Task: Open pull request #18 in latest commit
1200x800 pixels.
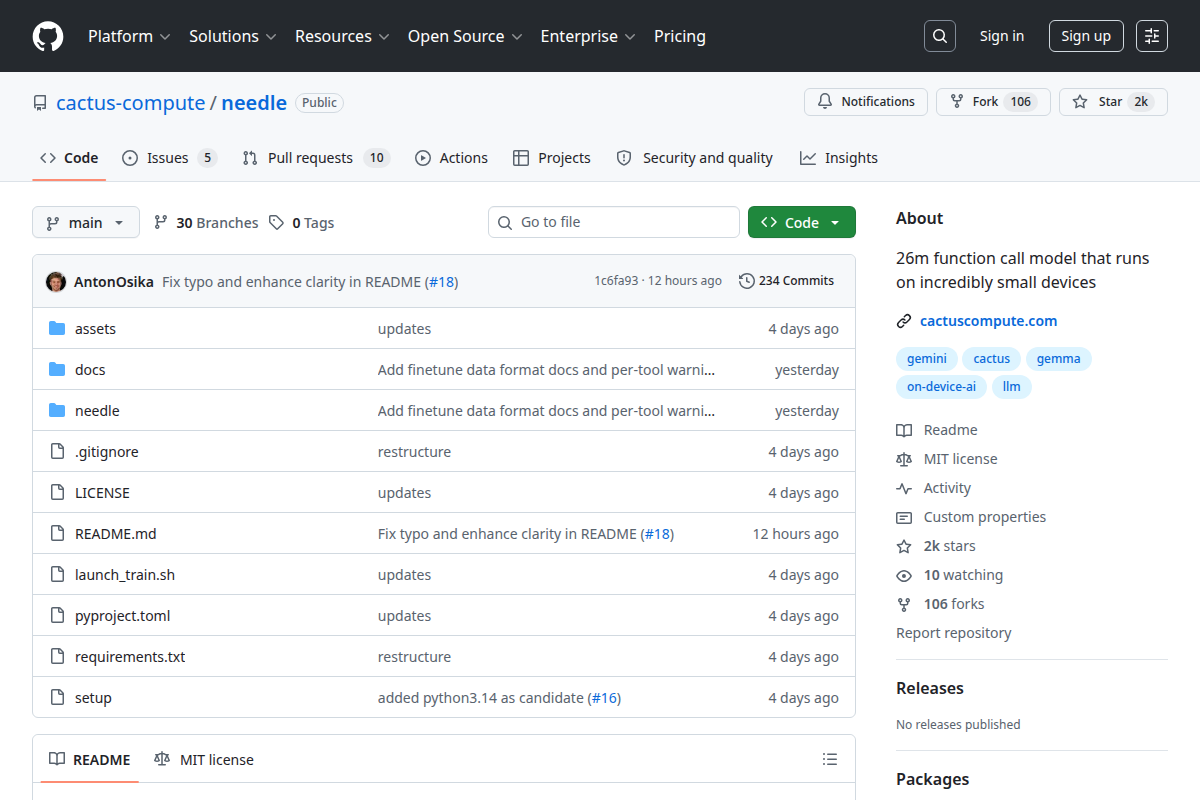Action: (x=442, y=282)
